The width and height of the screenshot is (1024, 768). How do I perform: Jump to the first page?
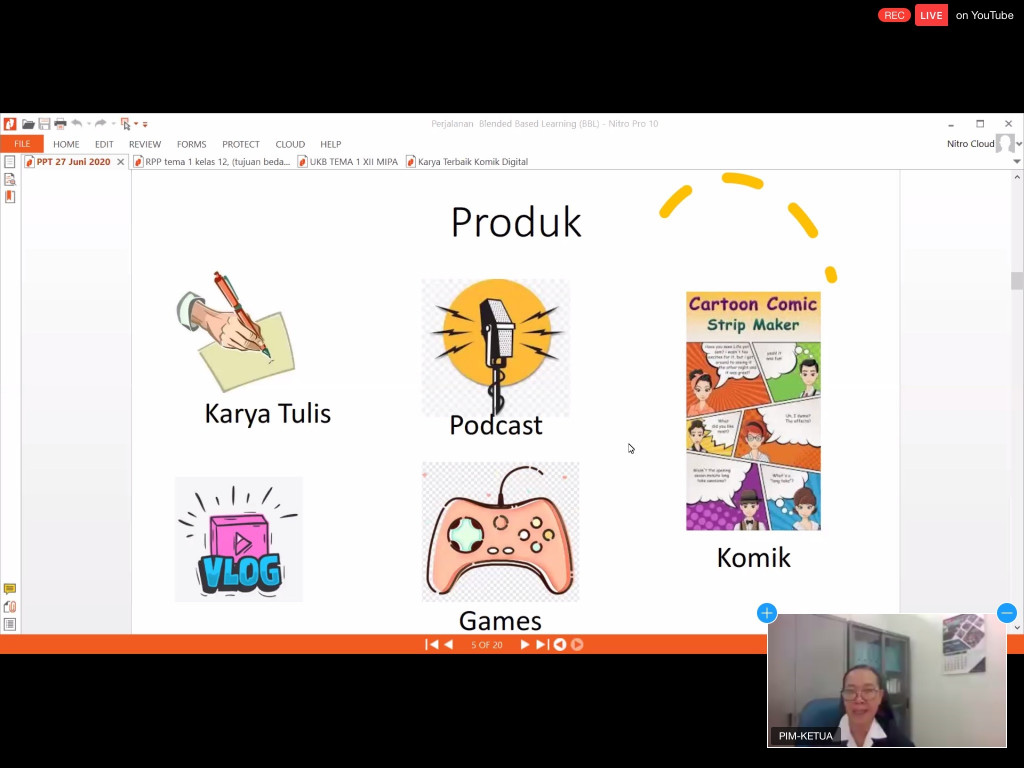(x=431, y=645)
